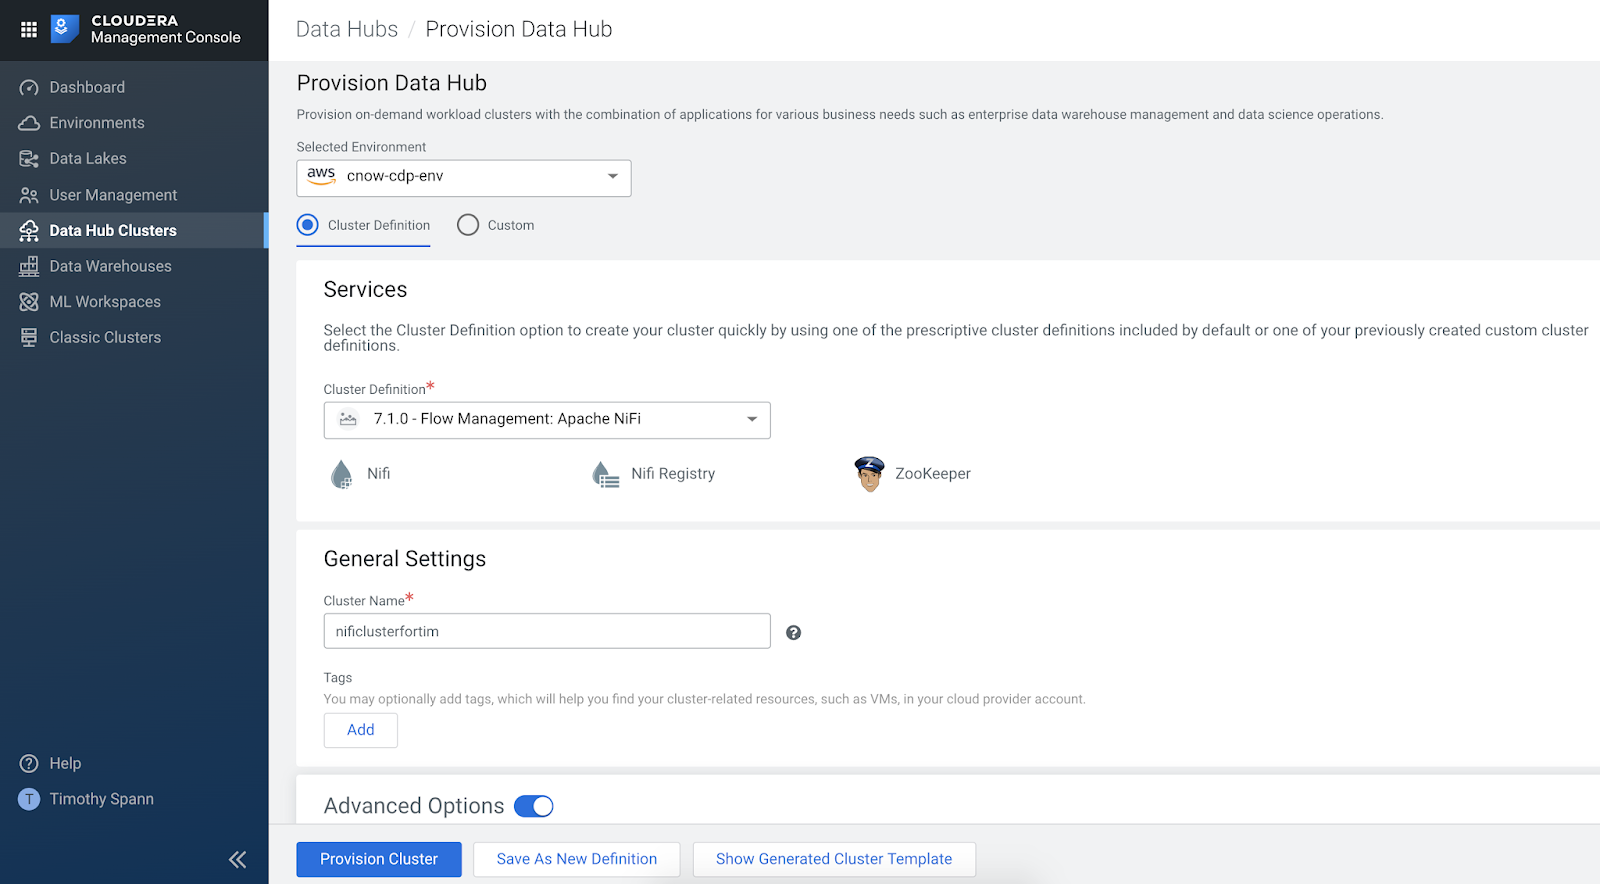Collapse the sidebar with double-chevron icon

point(237,859)
